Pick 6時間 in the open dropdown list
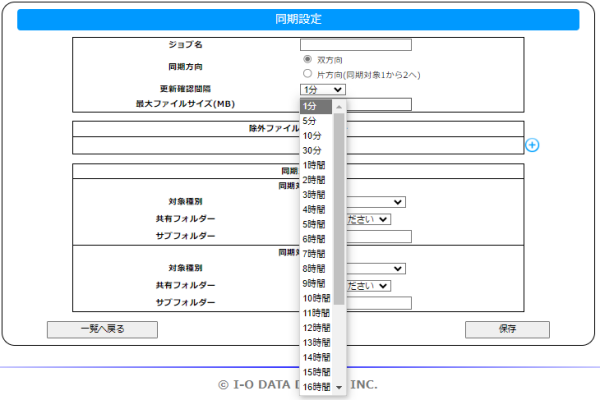600x400 pixels. [316, 239]
